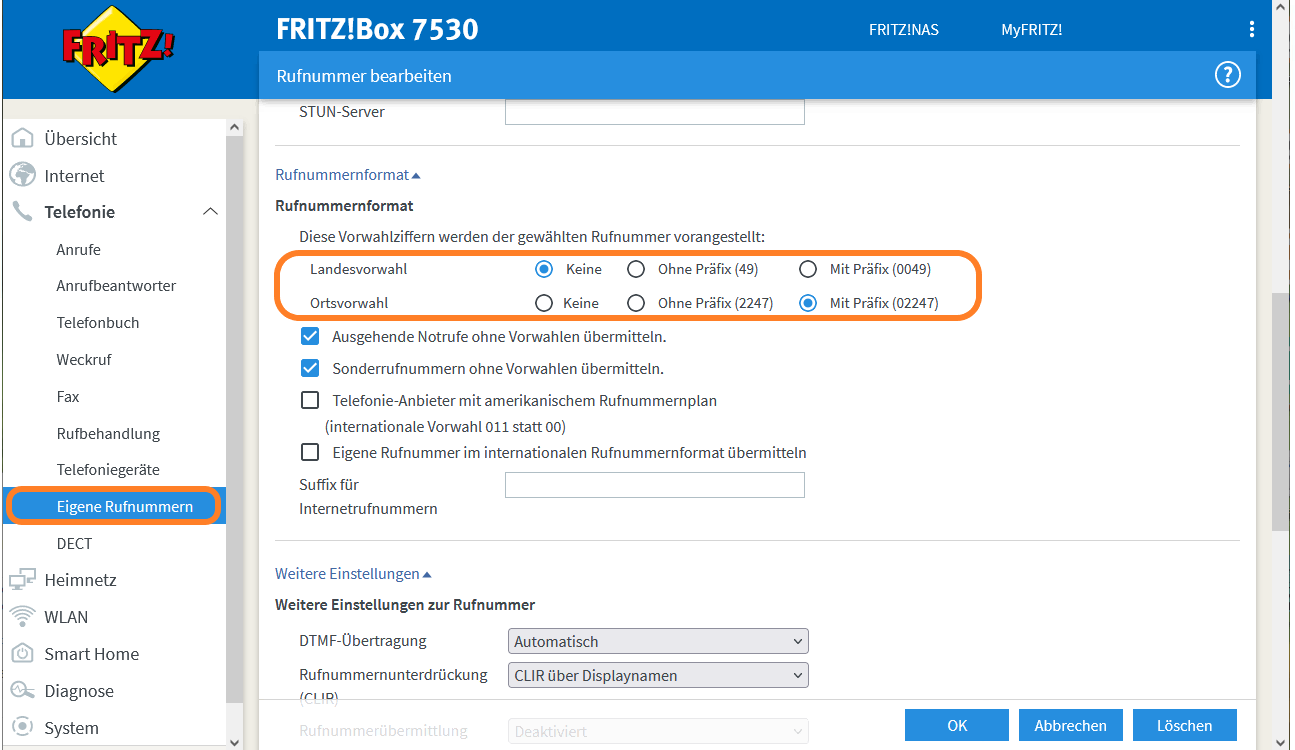Enable amerikanischem Rufnummernplan checkbox
This screenshot has width=1295, height=750.
(x=310, y=400)
